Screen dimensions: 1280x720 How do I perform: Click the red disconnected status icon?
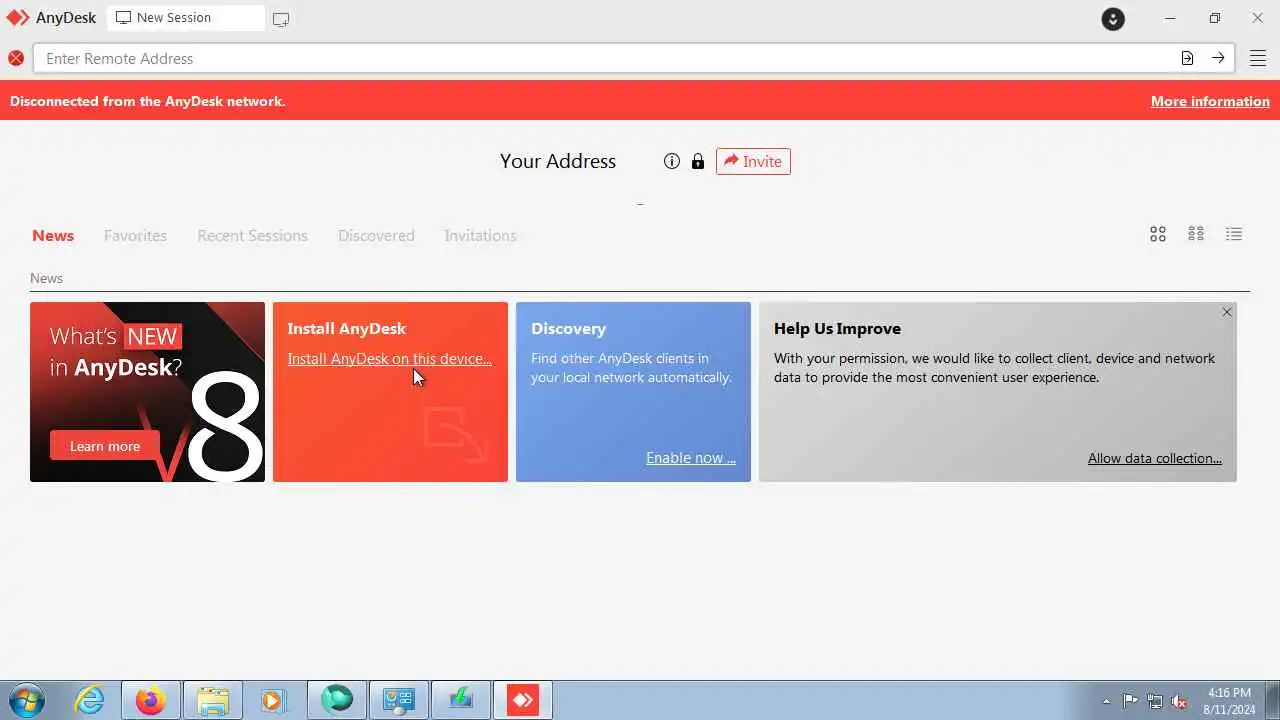point(16,58)
